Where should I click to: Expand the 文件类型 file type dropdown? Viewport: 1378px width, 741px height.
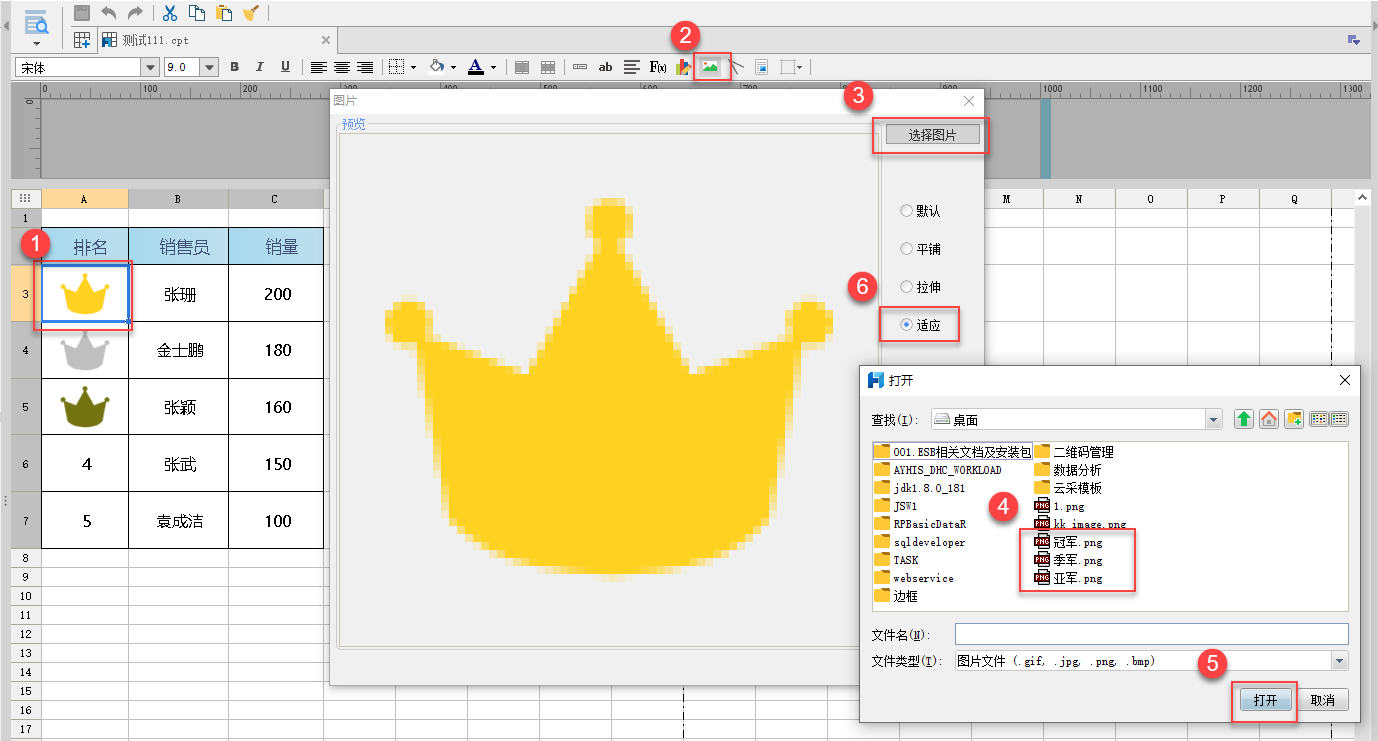(1339, 661)
